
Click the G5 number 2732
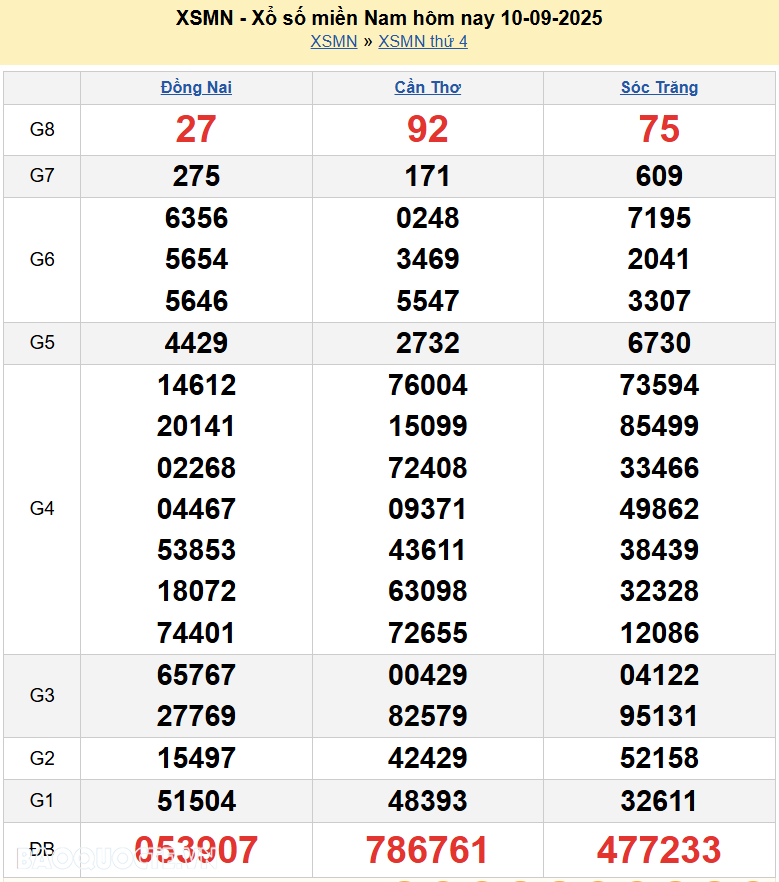click(428, 343)
